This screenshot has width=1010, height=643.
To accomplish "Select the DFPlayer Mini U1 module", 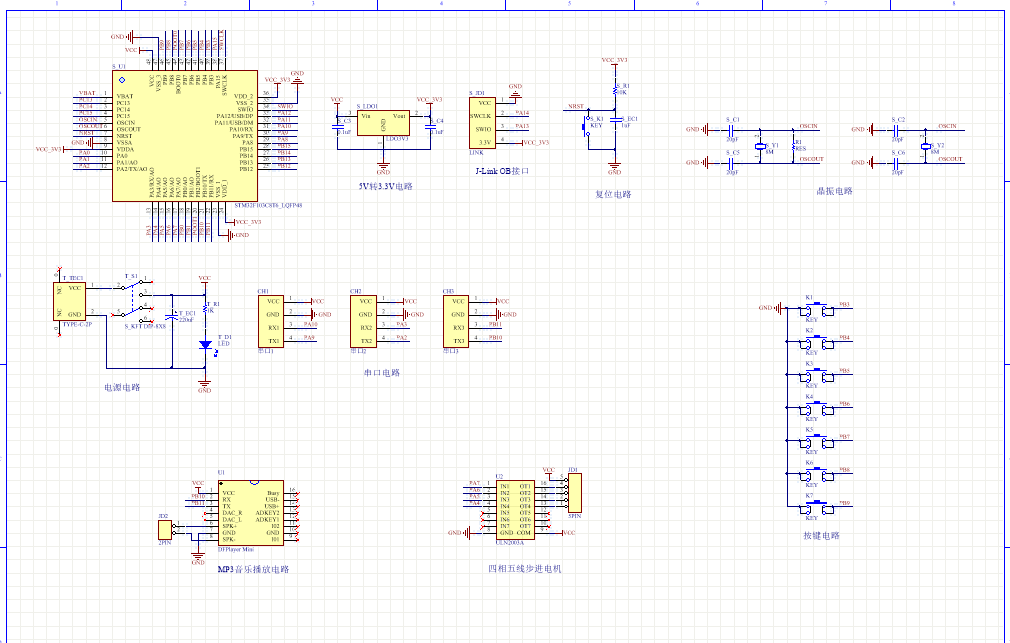I will click(250, 514).
